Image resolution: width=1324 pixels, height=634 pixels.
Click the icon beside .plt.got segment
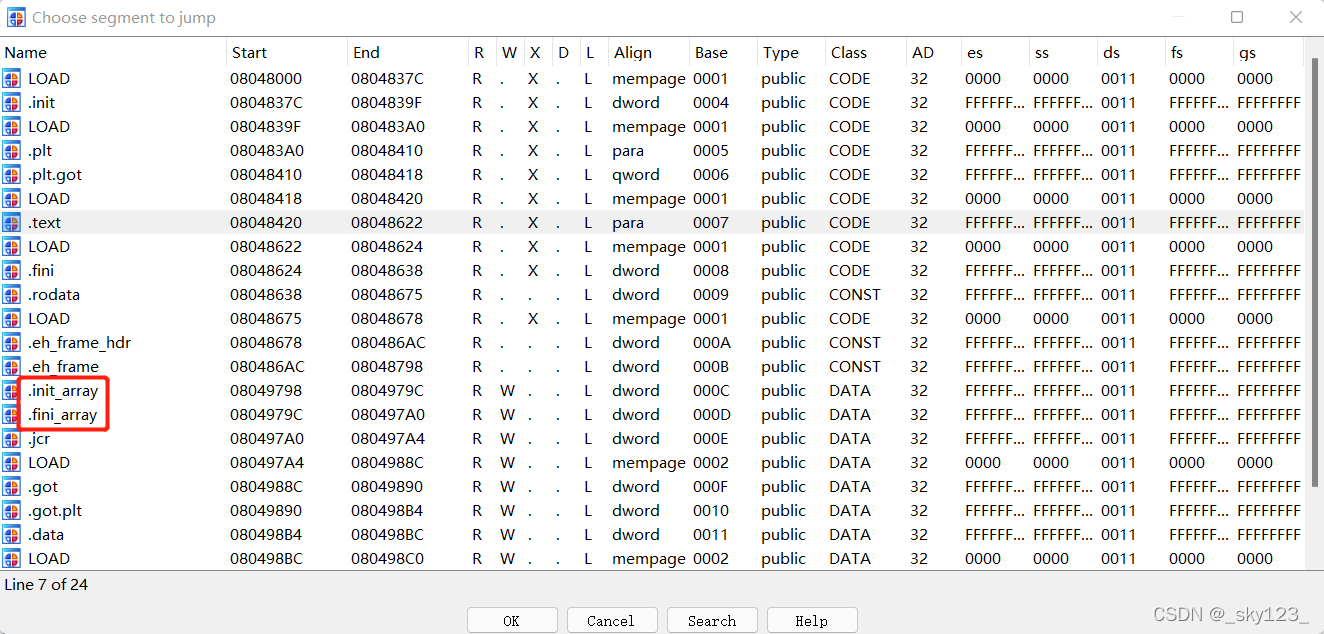(12, 175)
